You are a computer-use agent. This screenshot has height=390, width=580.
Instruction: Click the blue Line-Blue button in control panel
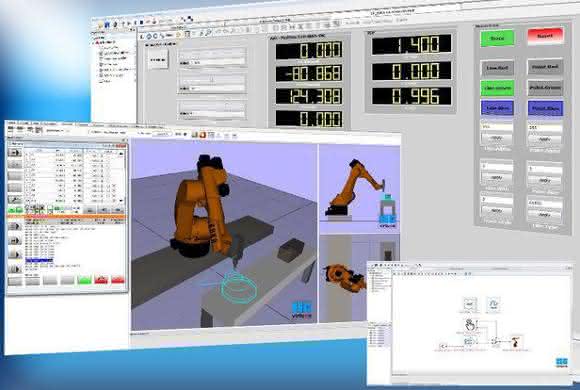497,108
